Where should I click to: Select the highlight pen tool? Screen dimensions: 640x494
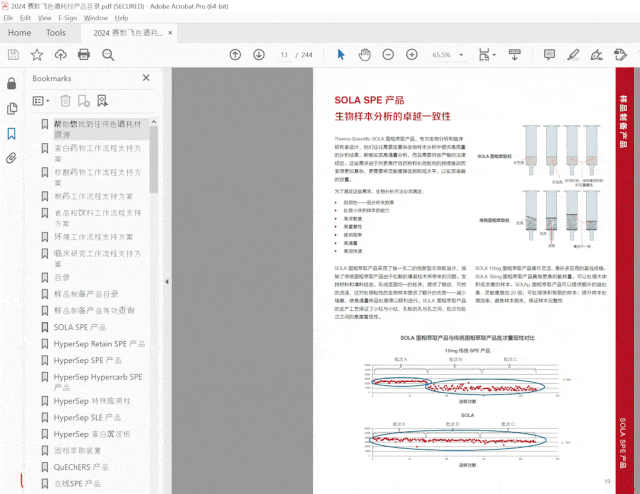point(573,55)
